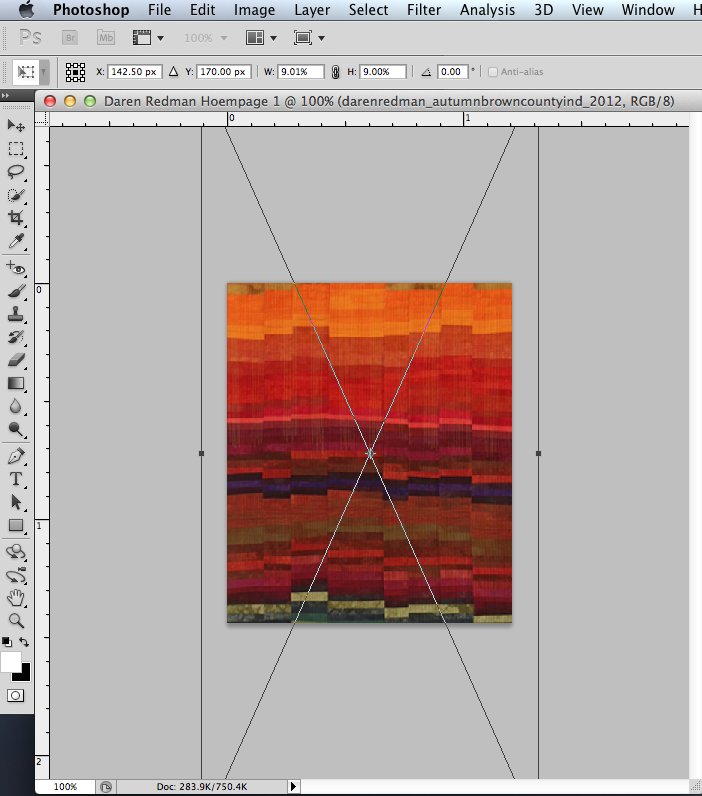Screen dimensions: 702x796
Task: Open the 3D menu
Action: tap(544, 10)
